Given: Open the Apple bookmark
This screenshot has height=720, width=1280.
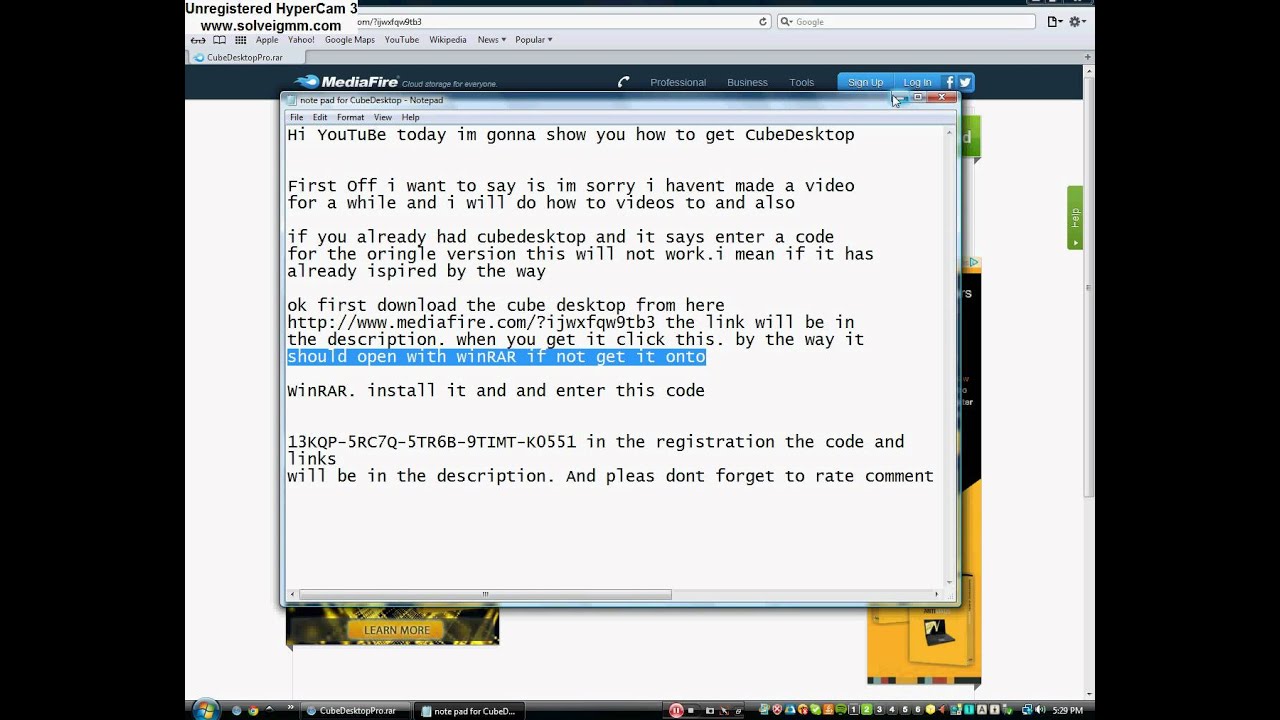Looking at the screenshot, I should 267,40.
